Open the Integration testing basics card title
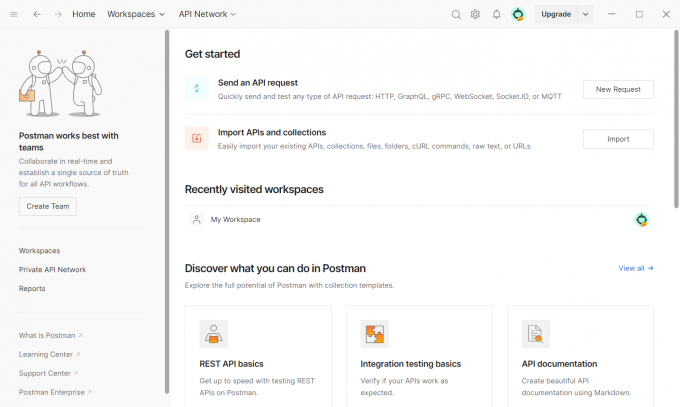Screen dimensions: 680x407 point(410,364)
